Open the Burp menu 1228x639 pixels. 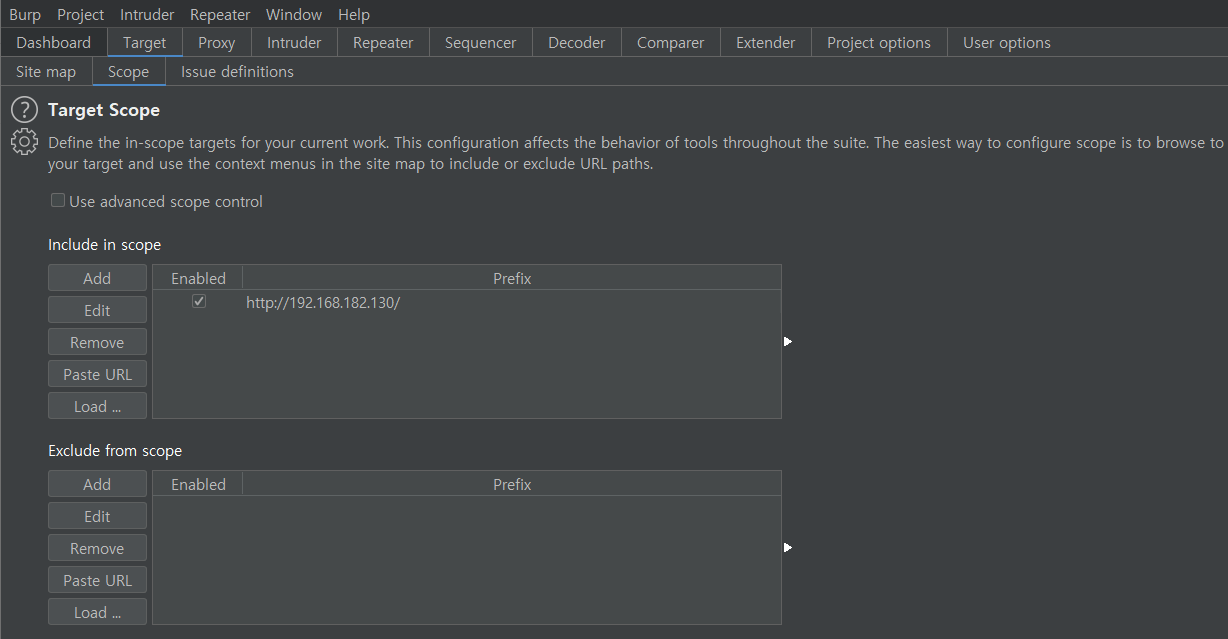tap(25, 14)
